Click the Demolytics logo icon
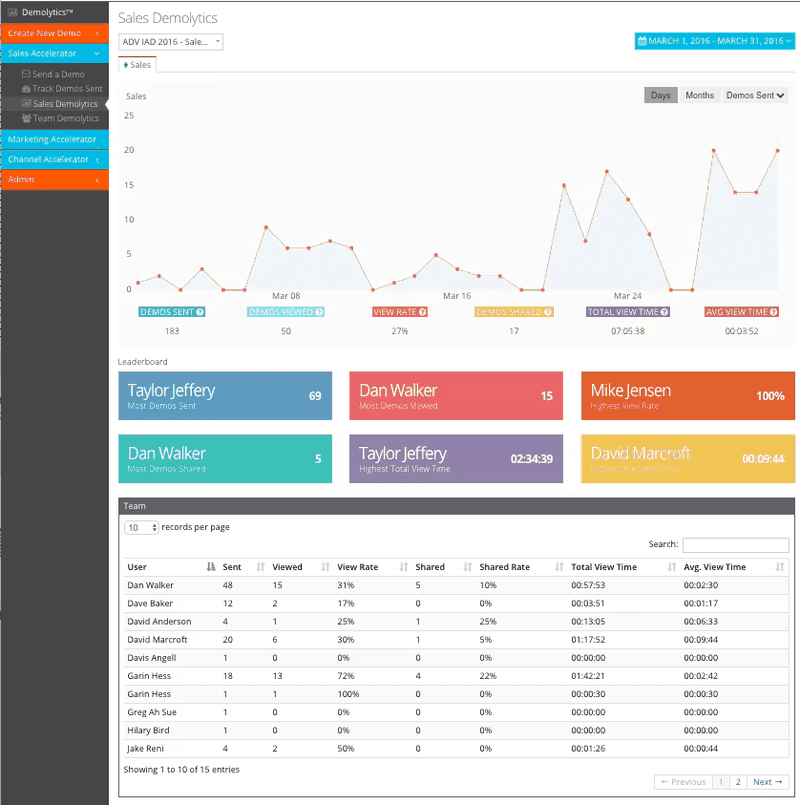Image resolution: width=800 pixels, height=805 pixels. (13, 11)
